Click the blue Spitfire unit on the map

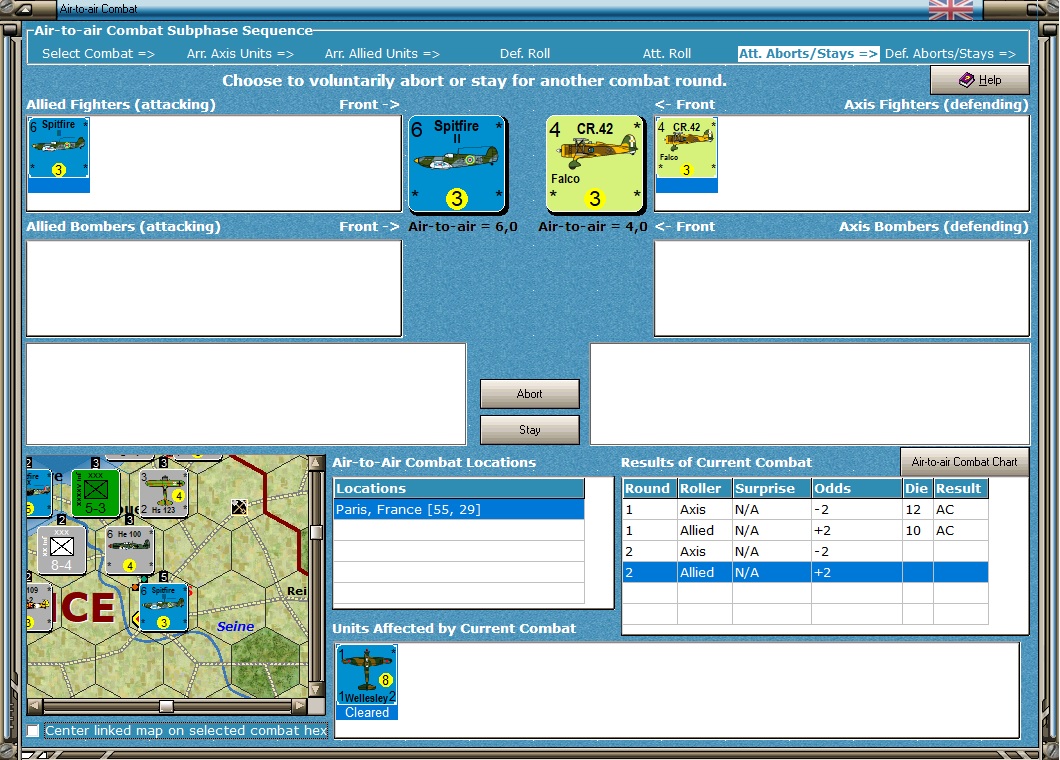coord(164,607)
